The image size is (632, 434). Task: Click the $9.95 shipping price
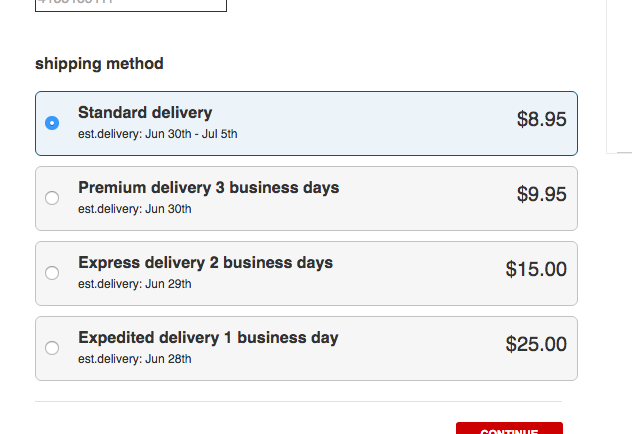point(541,195)
